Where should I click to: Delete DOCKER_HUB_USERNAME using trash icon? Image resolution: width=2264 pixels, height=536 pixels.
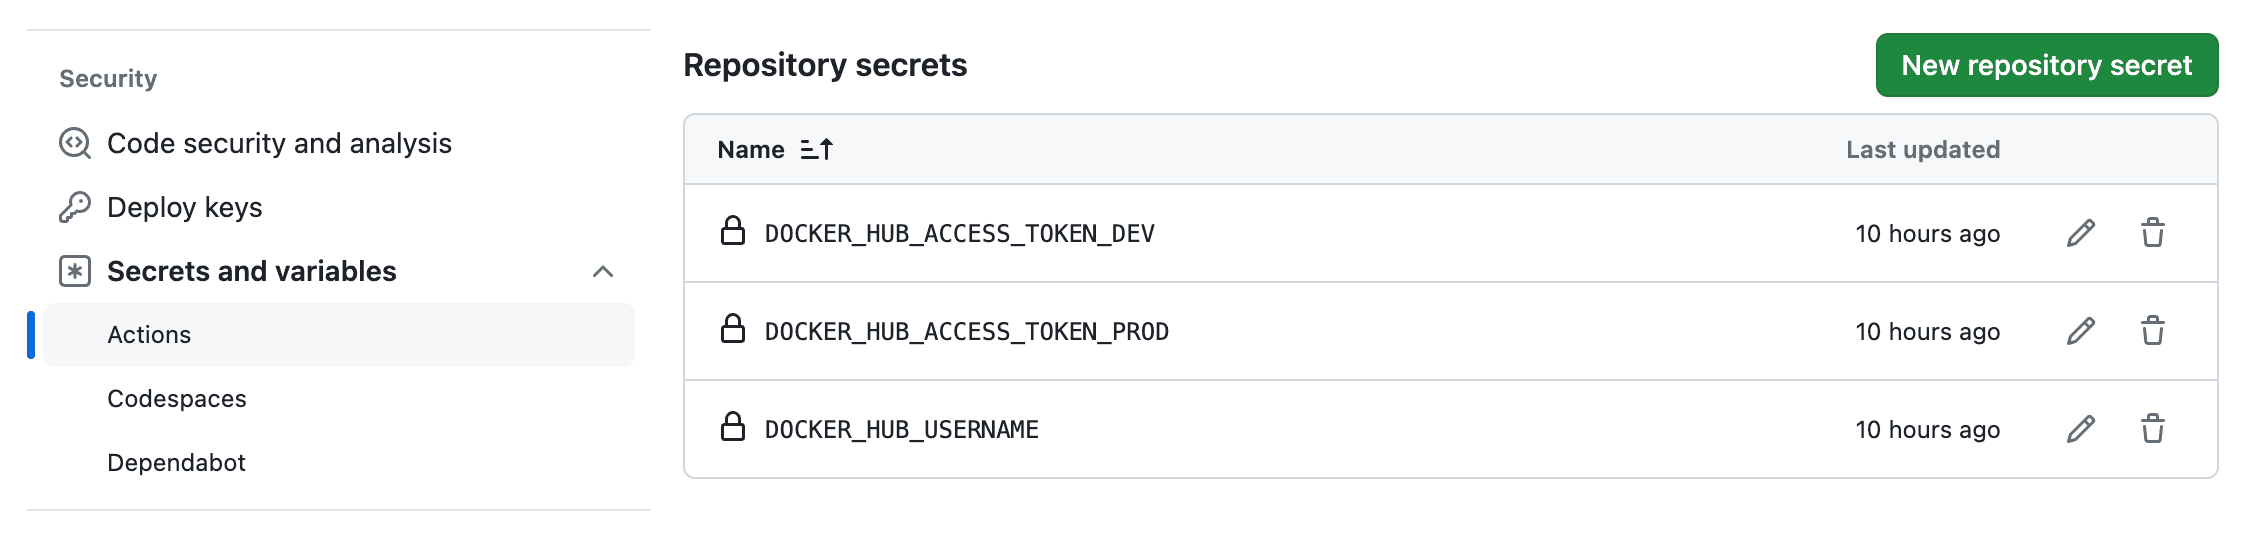pos(2153,429)
